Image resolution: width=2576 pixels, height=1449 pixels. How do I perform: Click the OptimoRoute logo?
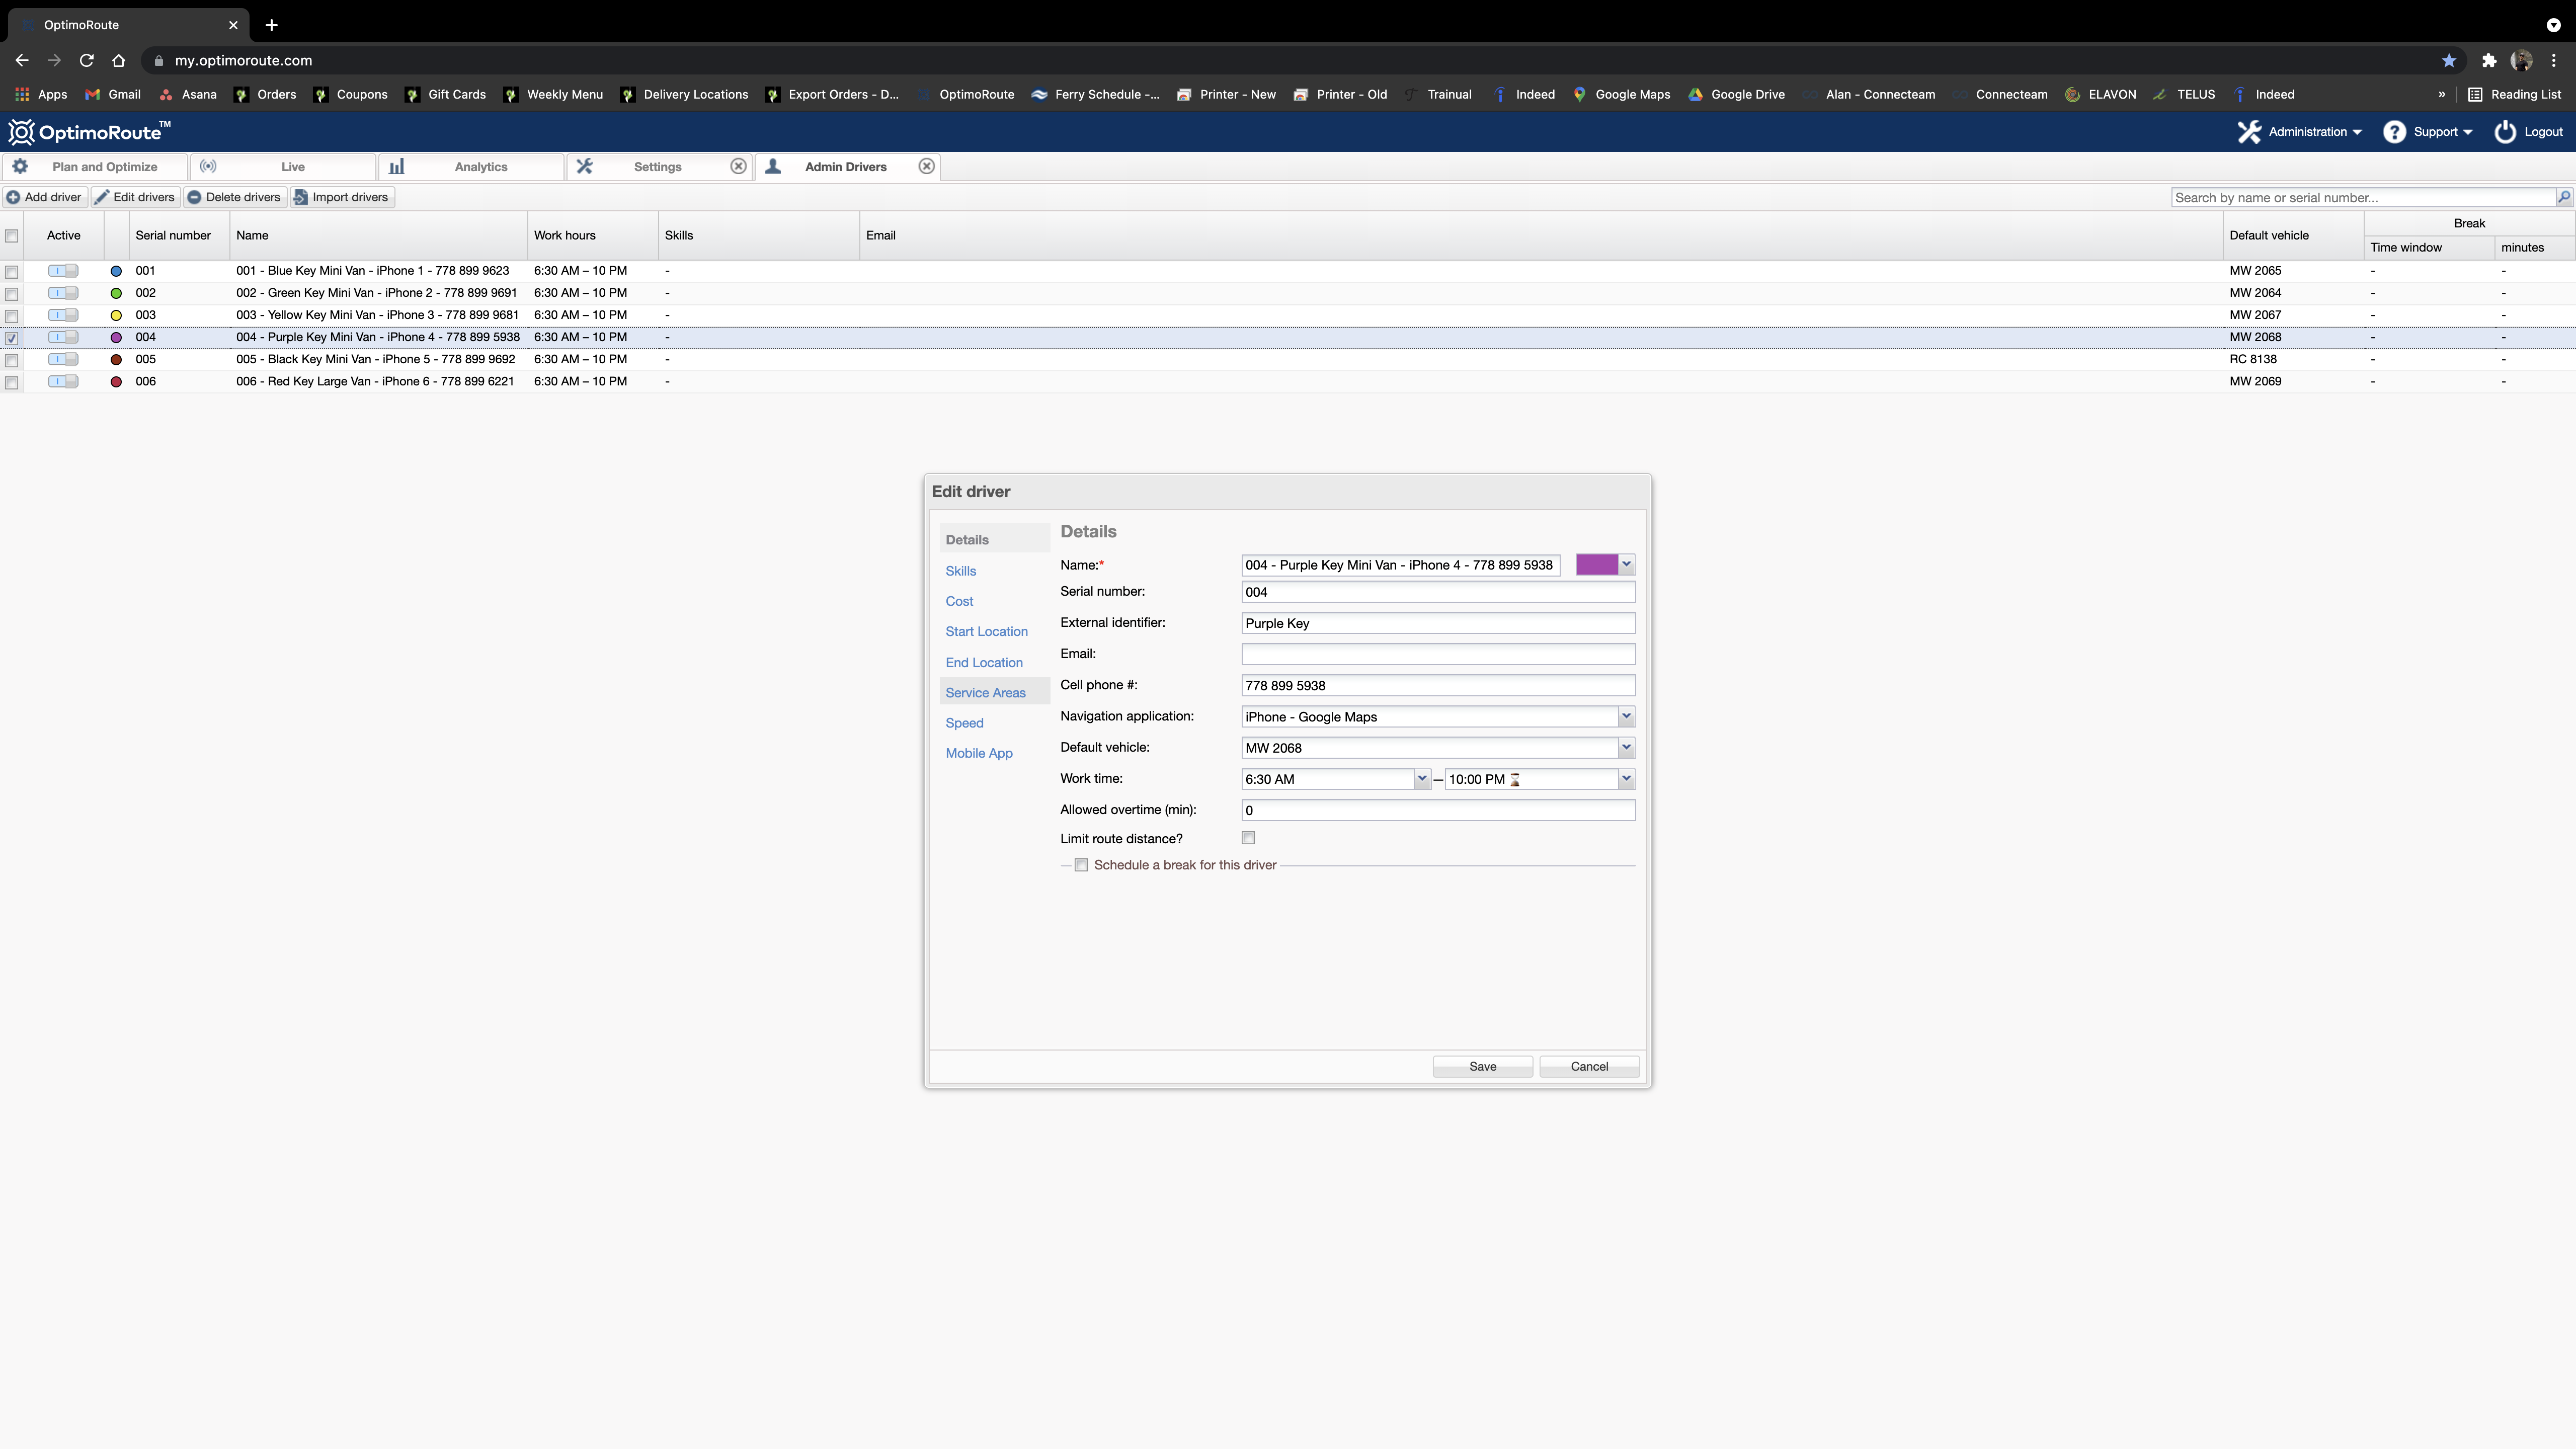[x=88, y=132]
